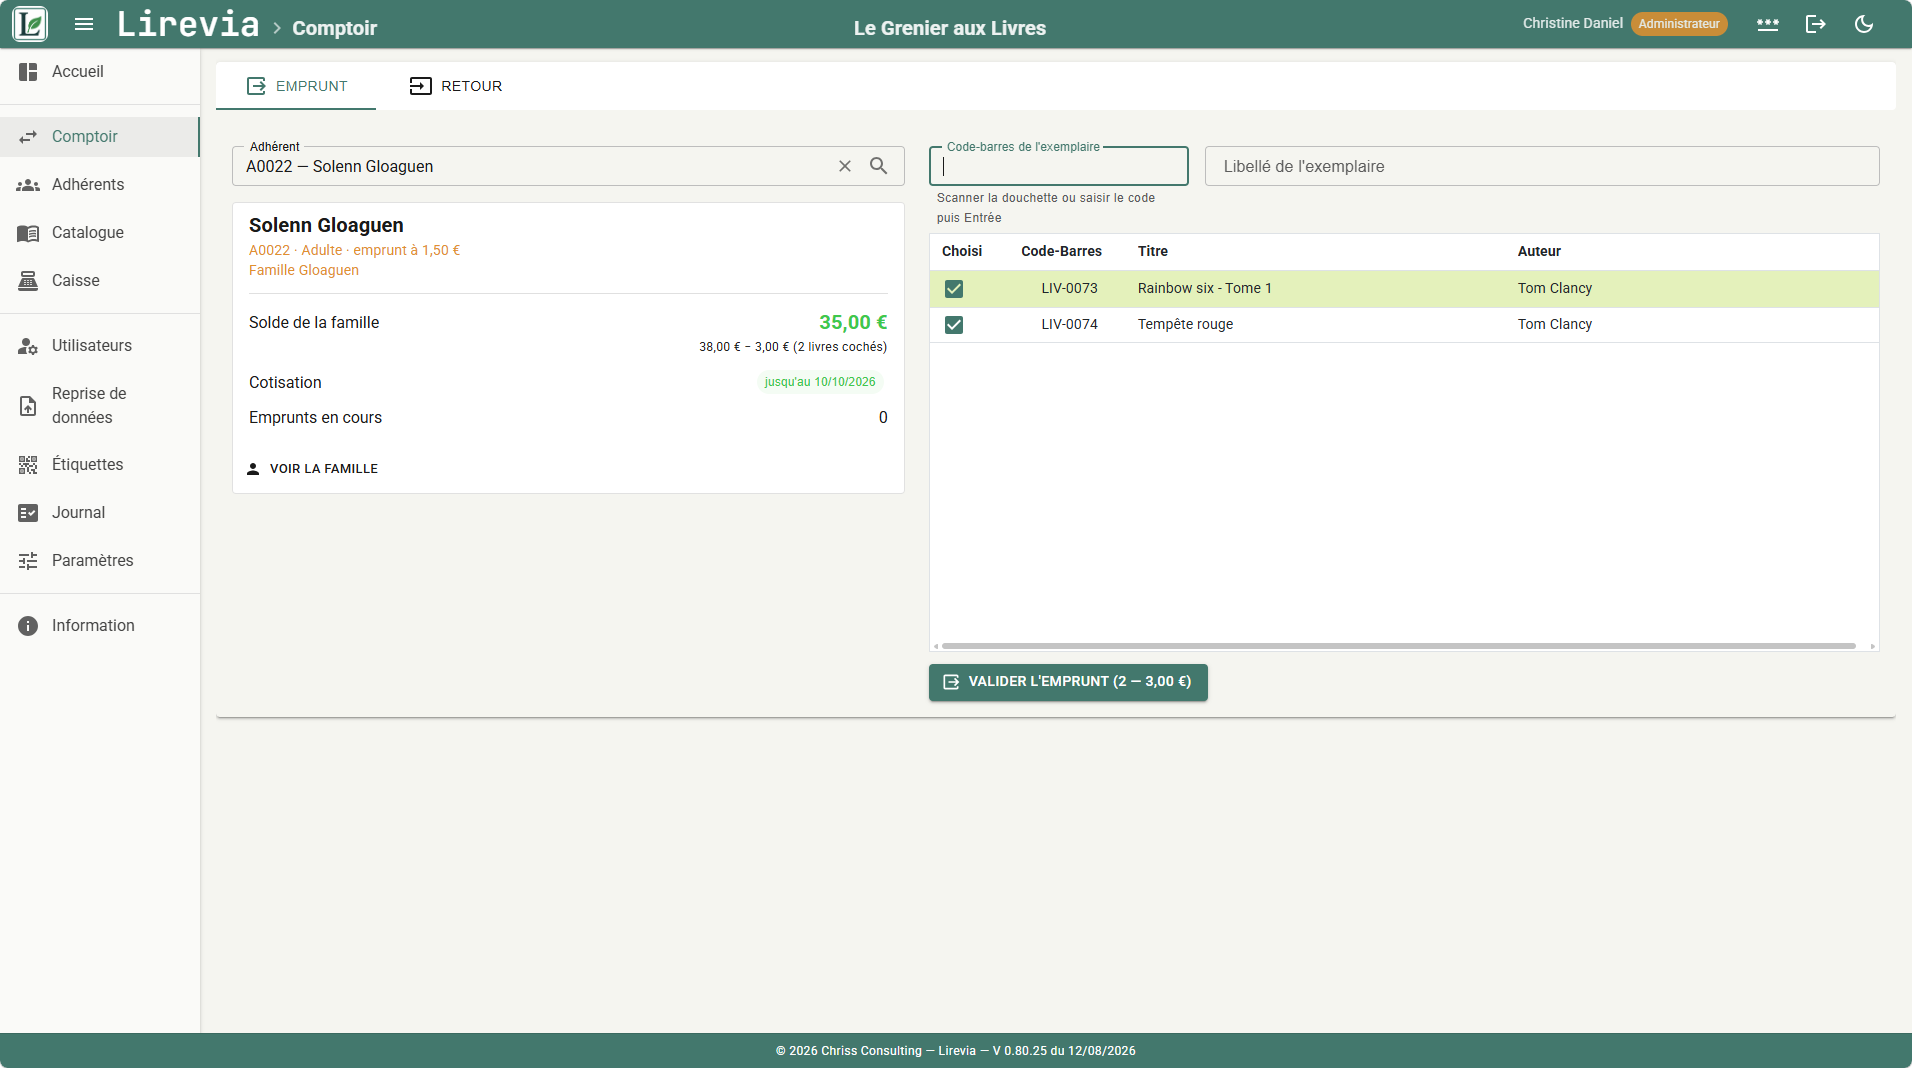The height and width of the screenshot is (1068, 1912).
Task: Click Valider l'emprunt button
Action: coord(1068,682)
